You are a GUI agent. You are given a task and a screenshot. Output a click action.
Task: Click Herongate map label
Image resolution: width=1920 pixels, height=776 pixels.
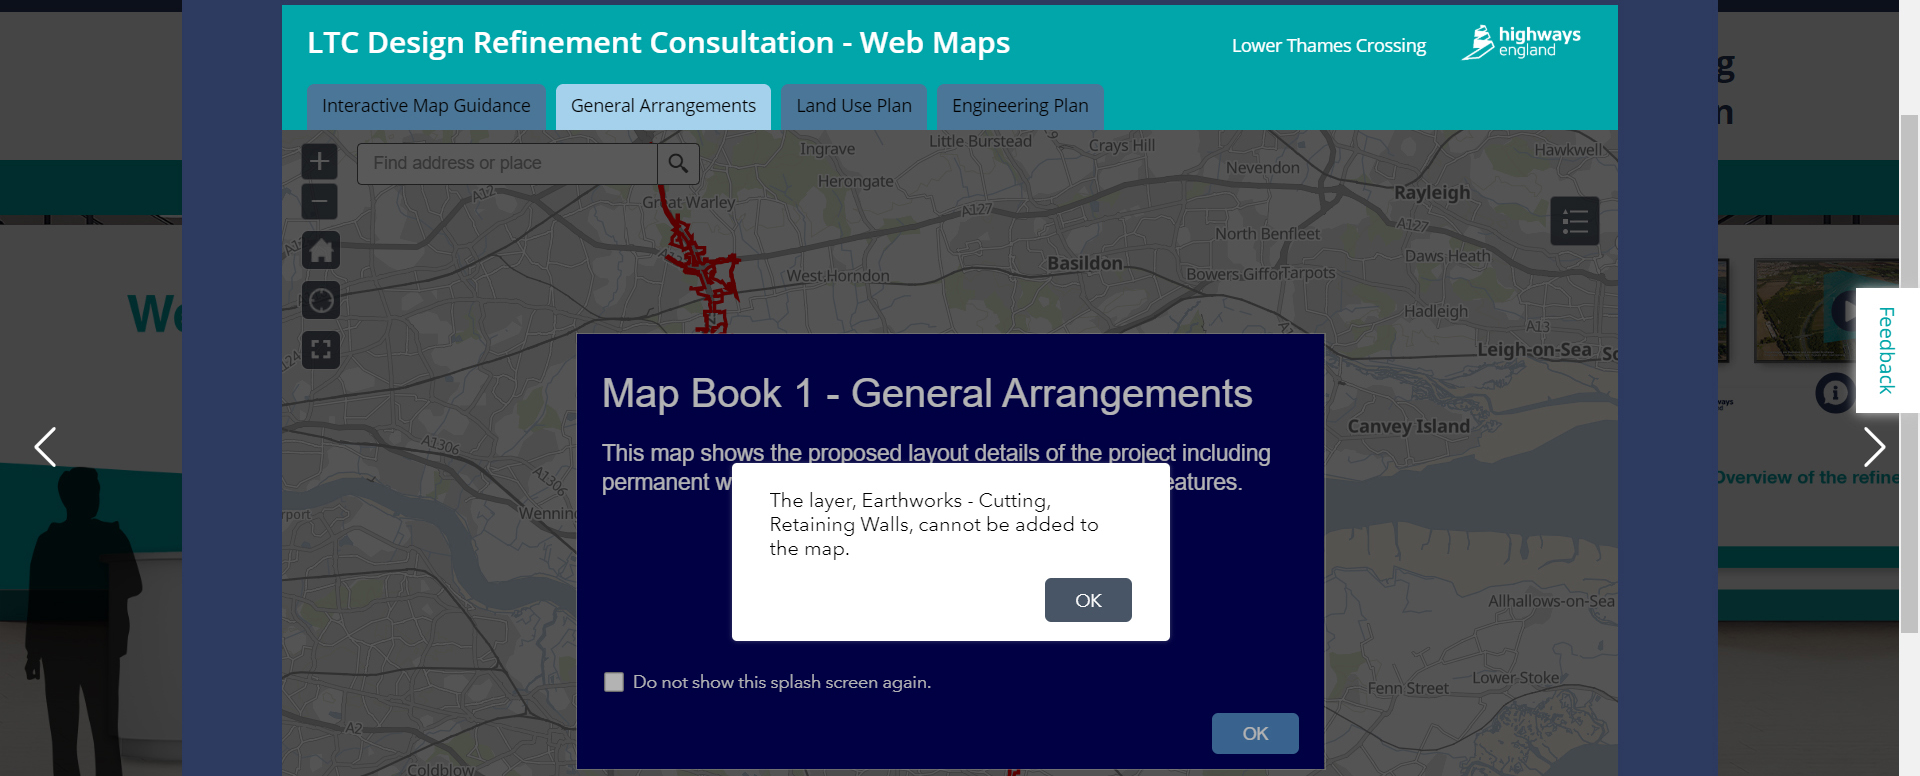pyautogui.click(x=856, y=182)
